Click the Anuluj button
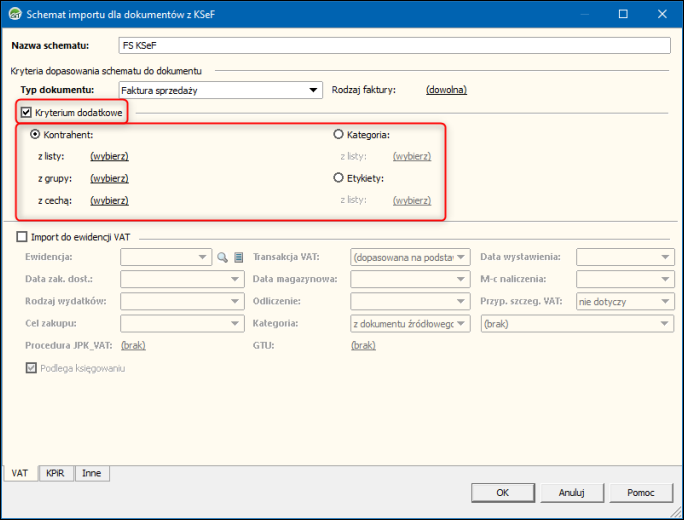The width and height of the screenshot is (684, 520). [x=571, y=493]
